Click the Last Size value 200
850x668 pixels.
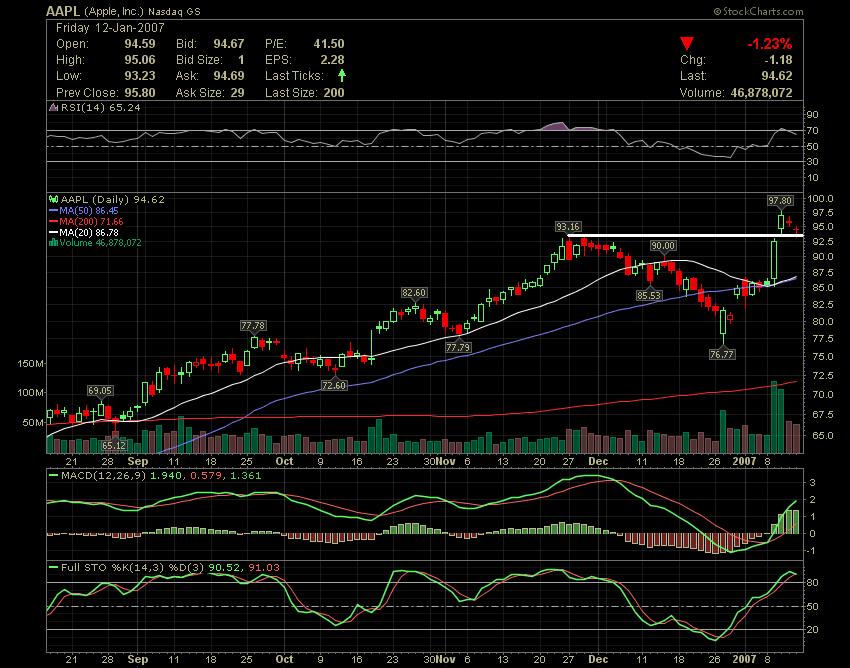334,93
